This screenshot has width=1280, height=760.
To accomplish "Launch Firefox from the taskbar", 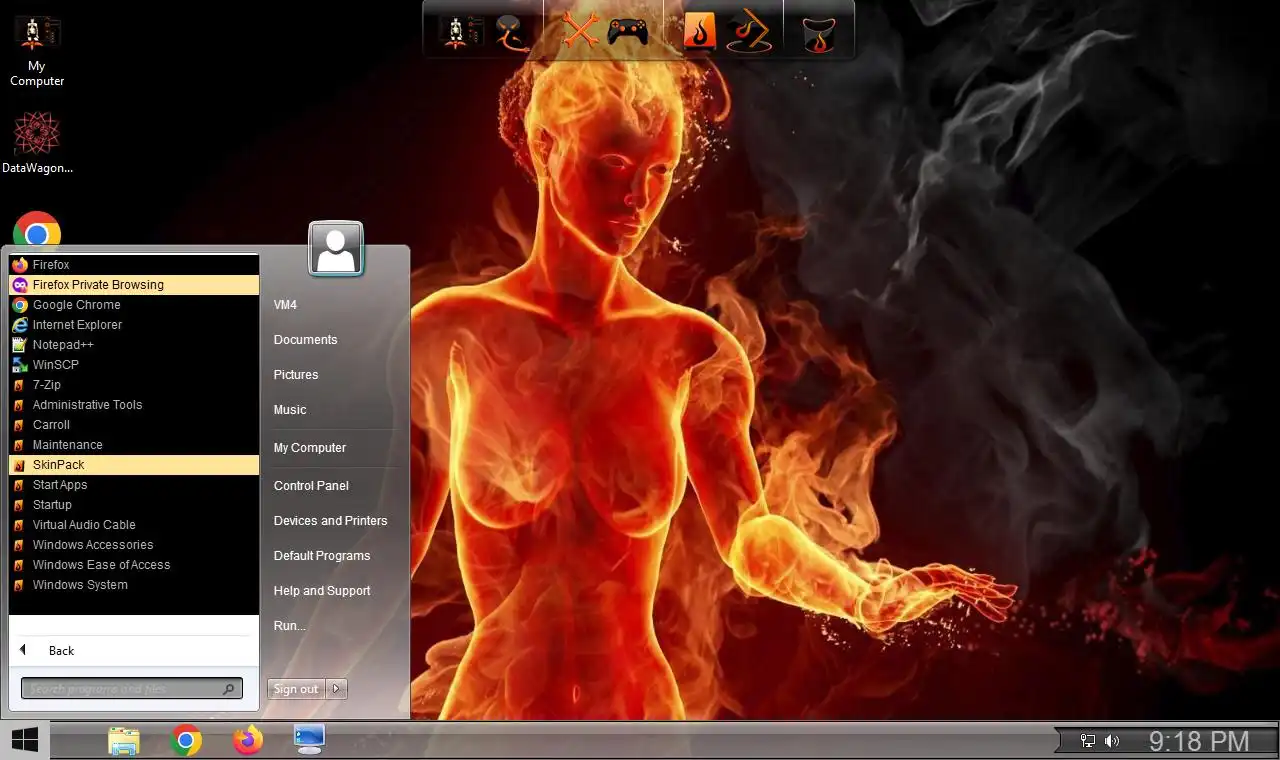I will click(248, 740).
